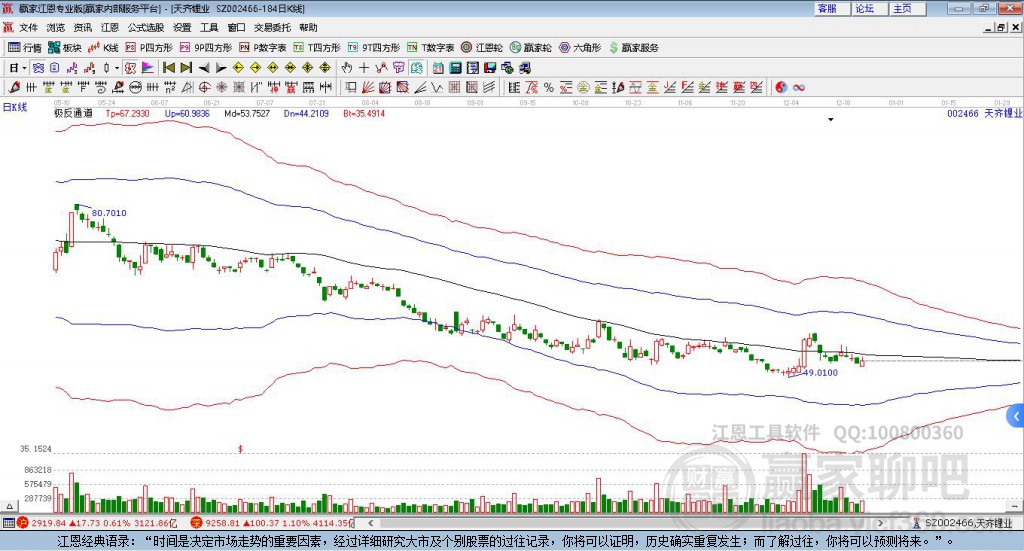Click the 论坛 forum button

871,8
